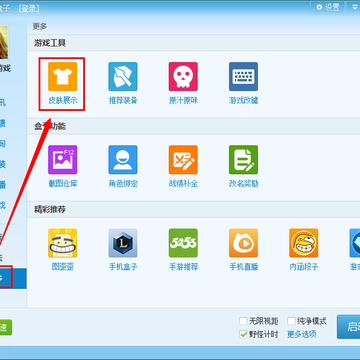Viewport: 360px width, 360px height.
Task: Open the partially visible blue diamond icon
Action: click(x=355, y=243)
